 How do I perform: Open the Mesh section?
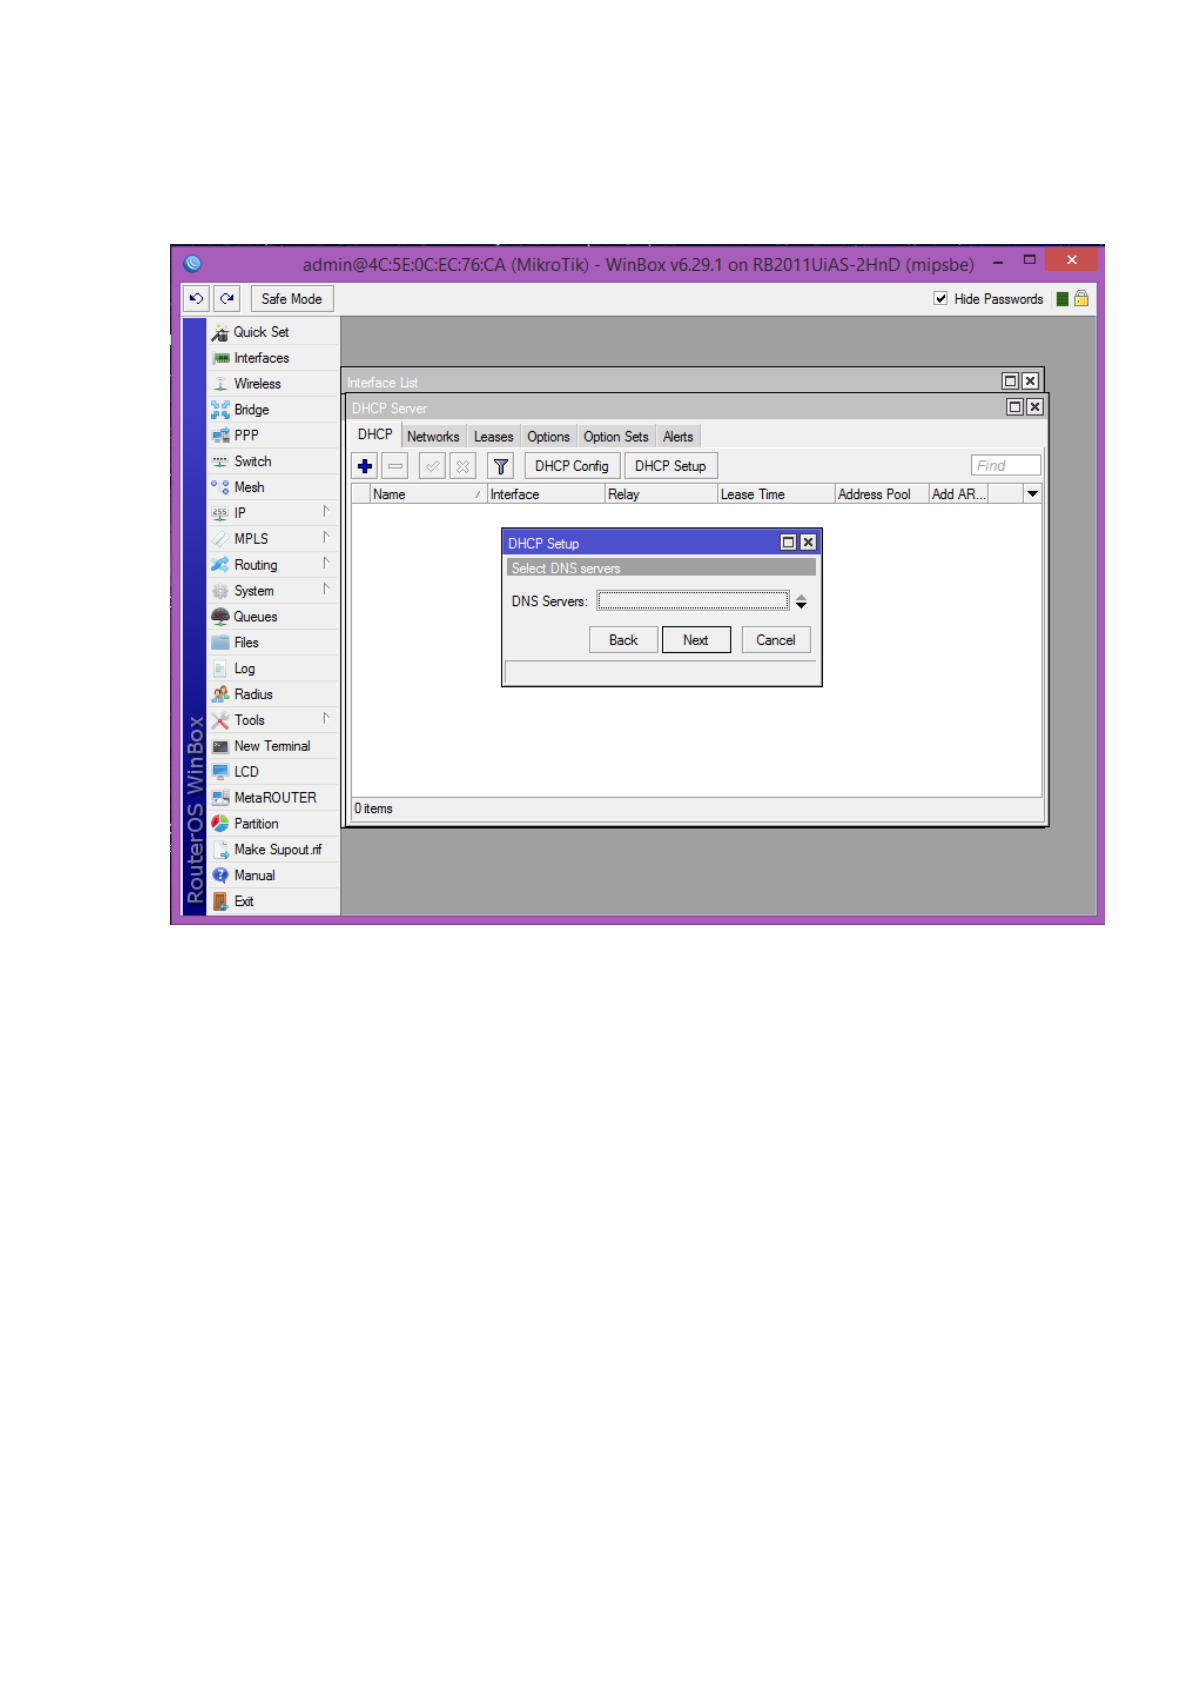(273, 488)
